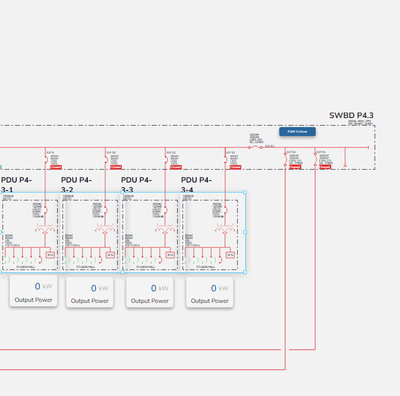Click the tie breaker symbol beside PQM Critical
This screenshot has height=396, width=400.
click(x=255, y=147)
